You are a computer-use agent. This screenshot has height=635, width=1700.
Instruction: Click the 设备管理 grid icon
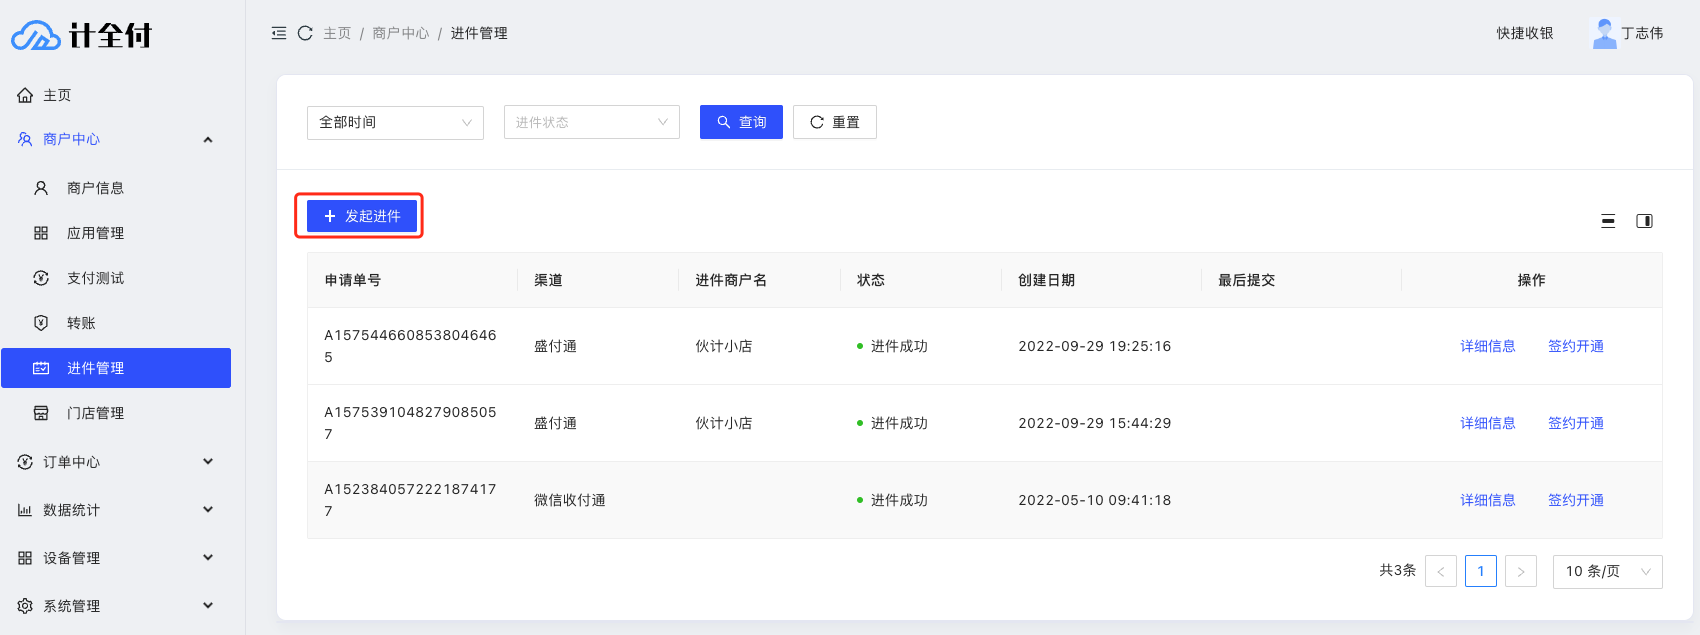25,558
